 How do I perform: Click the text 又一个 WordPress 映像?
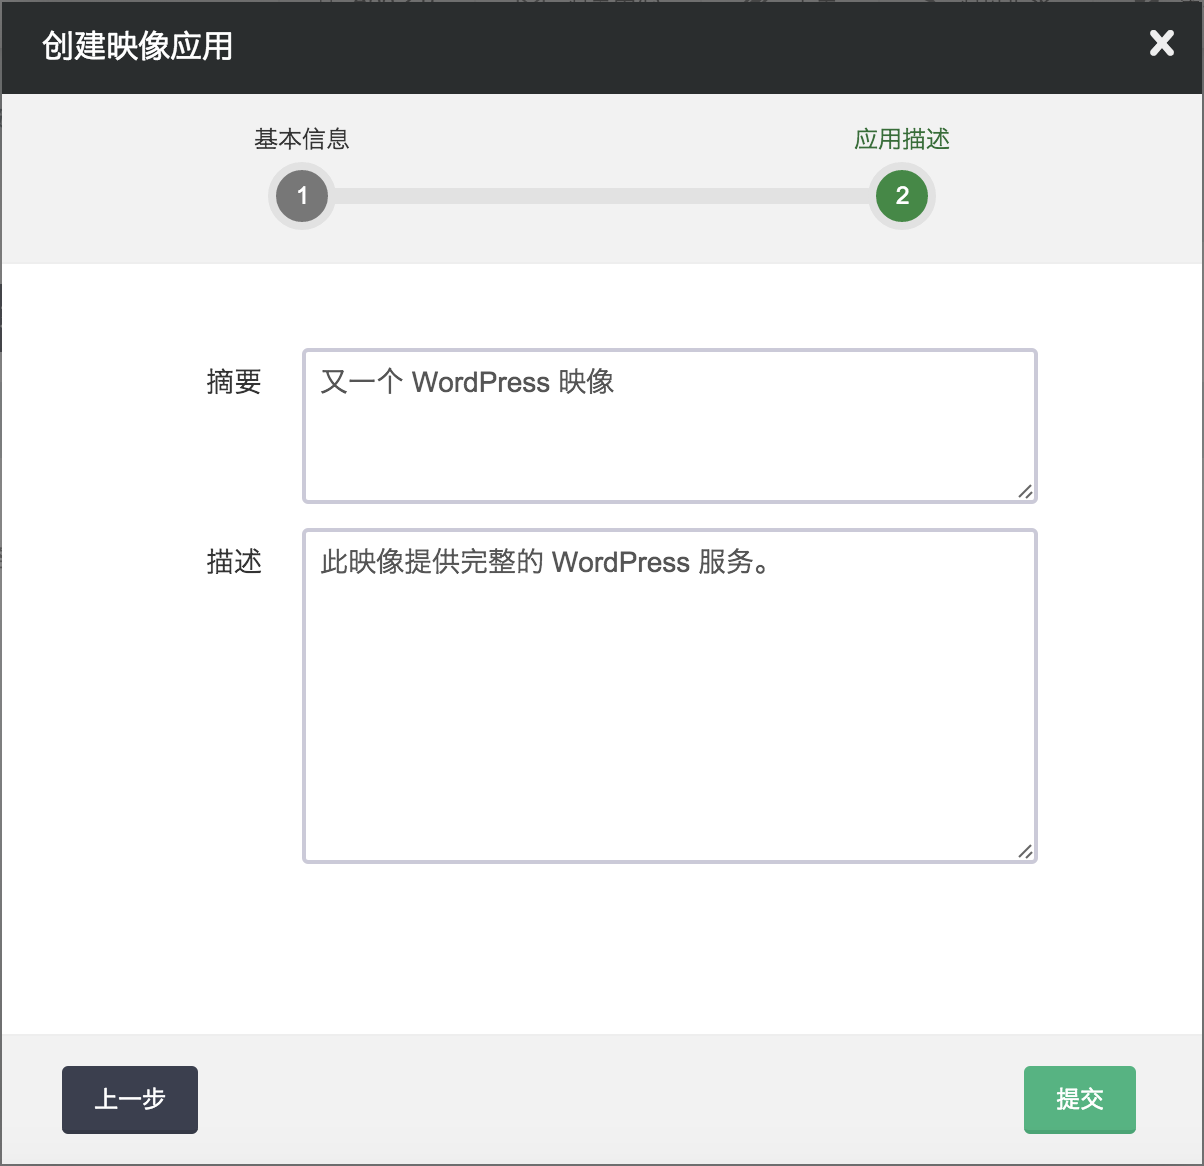tap(468, 382)
